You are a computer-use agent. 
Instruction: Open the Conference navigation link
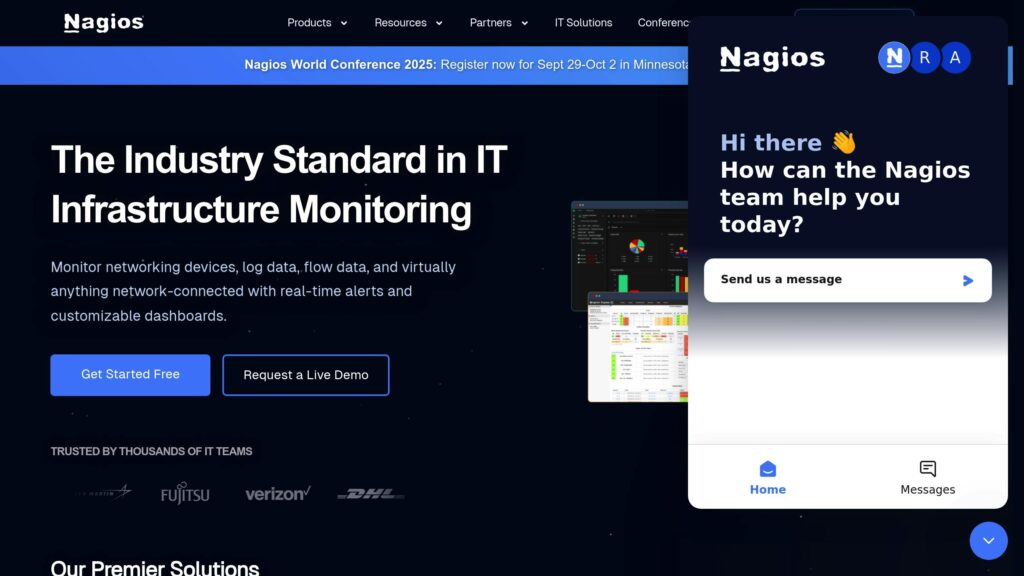coord(663,23)
